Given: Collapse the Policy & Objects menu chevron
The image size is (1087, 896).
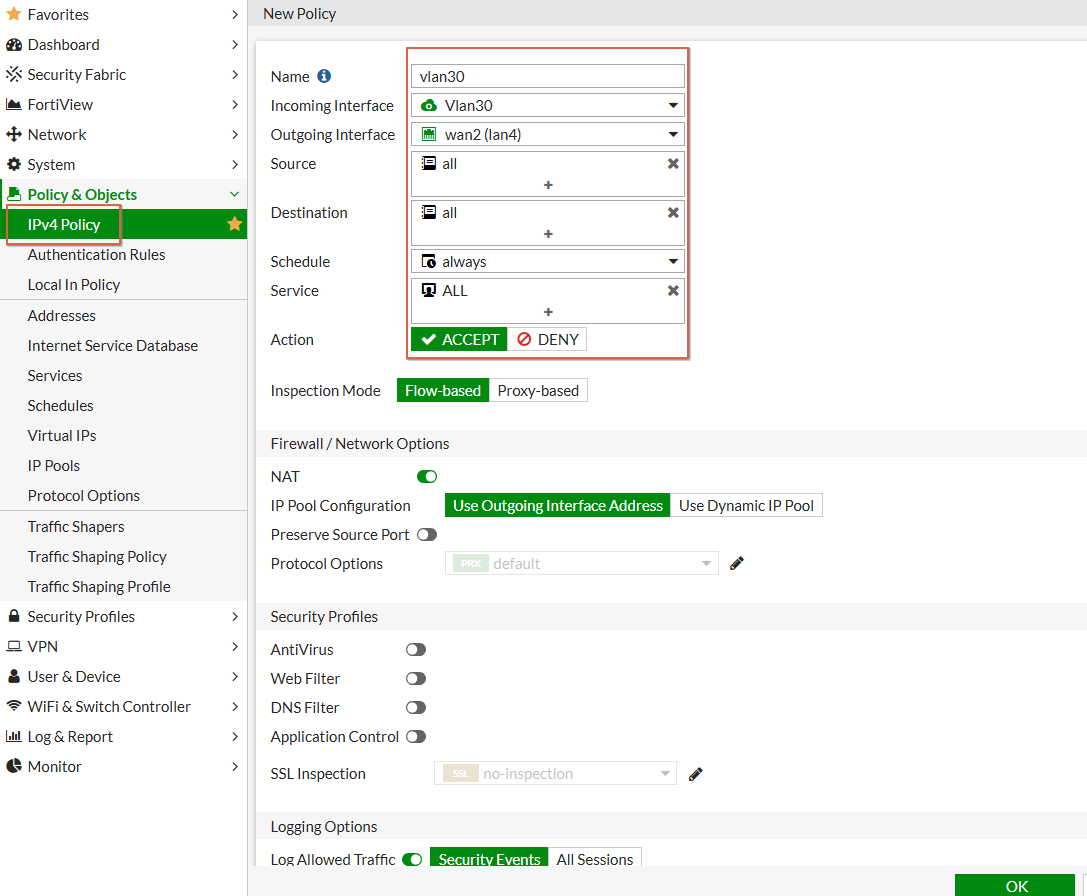Looking at the screenshot, I should (x=234, y=194).
